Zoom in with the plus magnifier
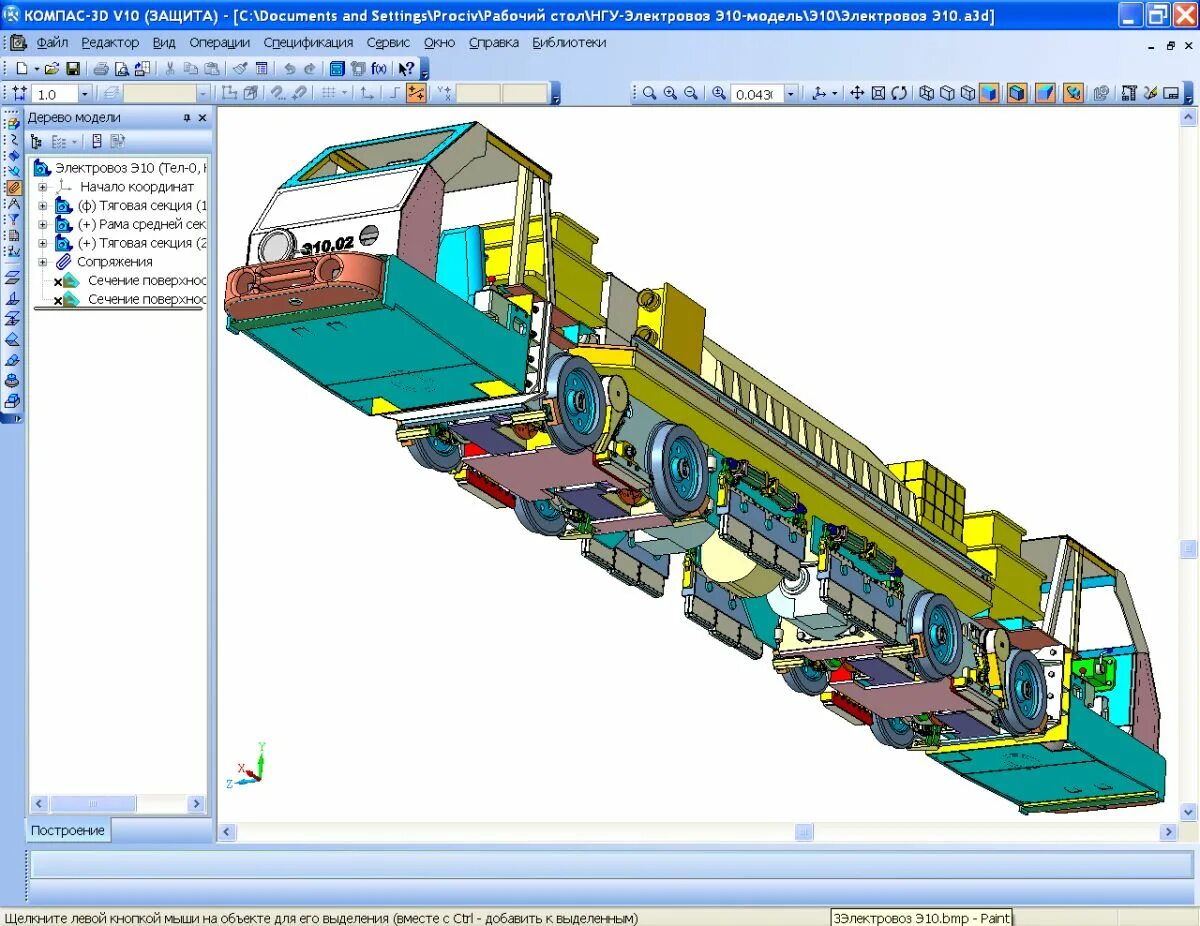Screen dimensions: 1200x926 point(670,93)
